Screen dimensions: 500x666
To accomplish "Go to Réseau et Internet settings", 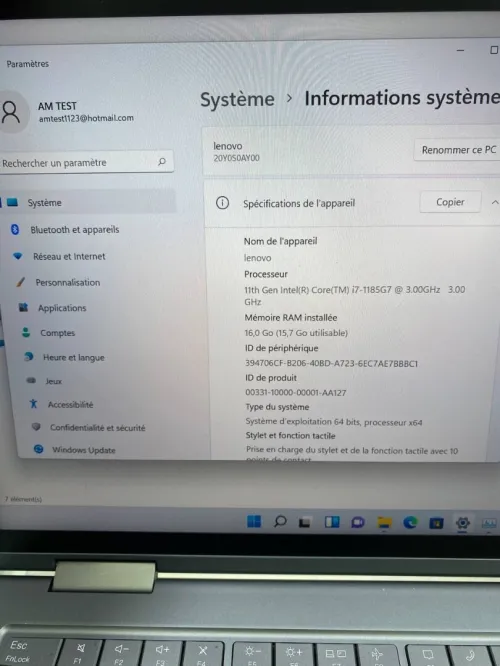I will click(69, 257).
